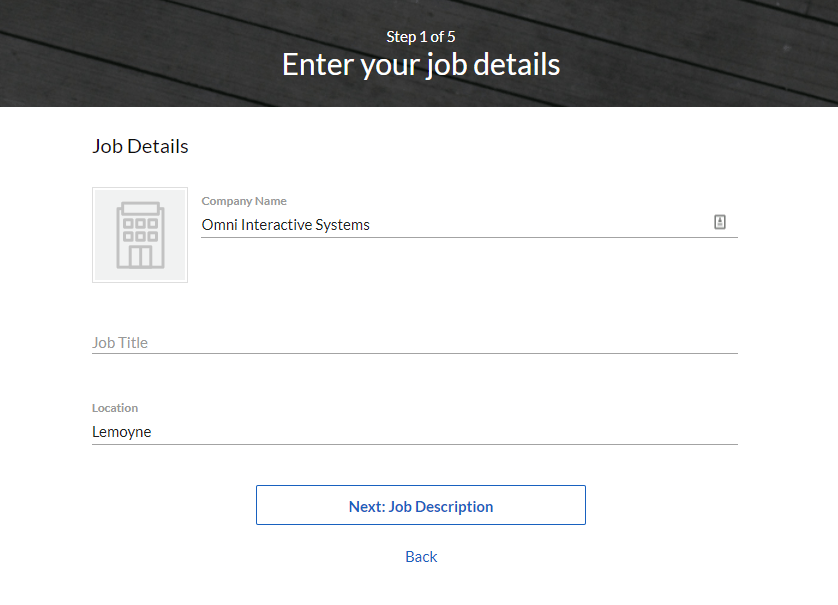The image size is (838, 605).
Task: Click the Omni Interactive Systems company name text
Action: pyautogui.click(x=285, y=224)
